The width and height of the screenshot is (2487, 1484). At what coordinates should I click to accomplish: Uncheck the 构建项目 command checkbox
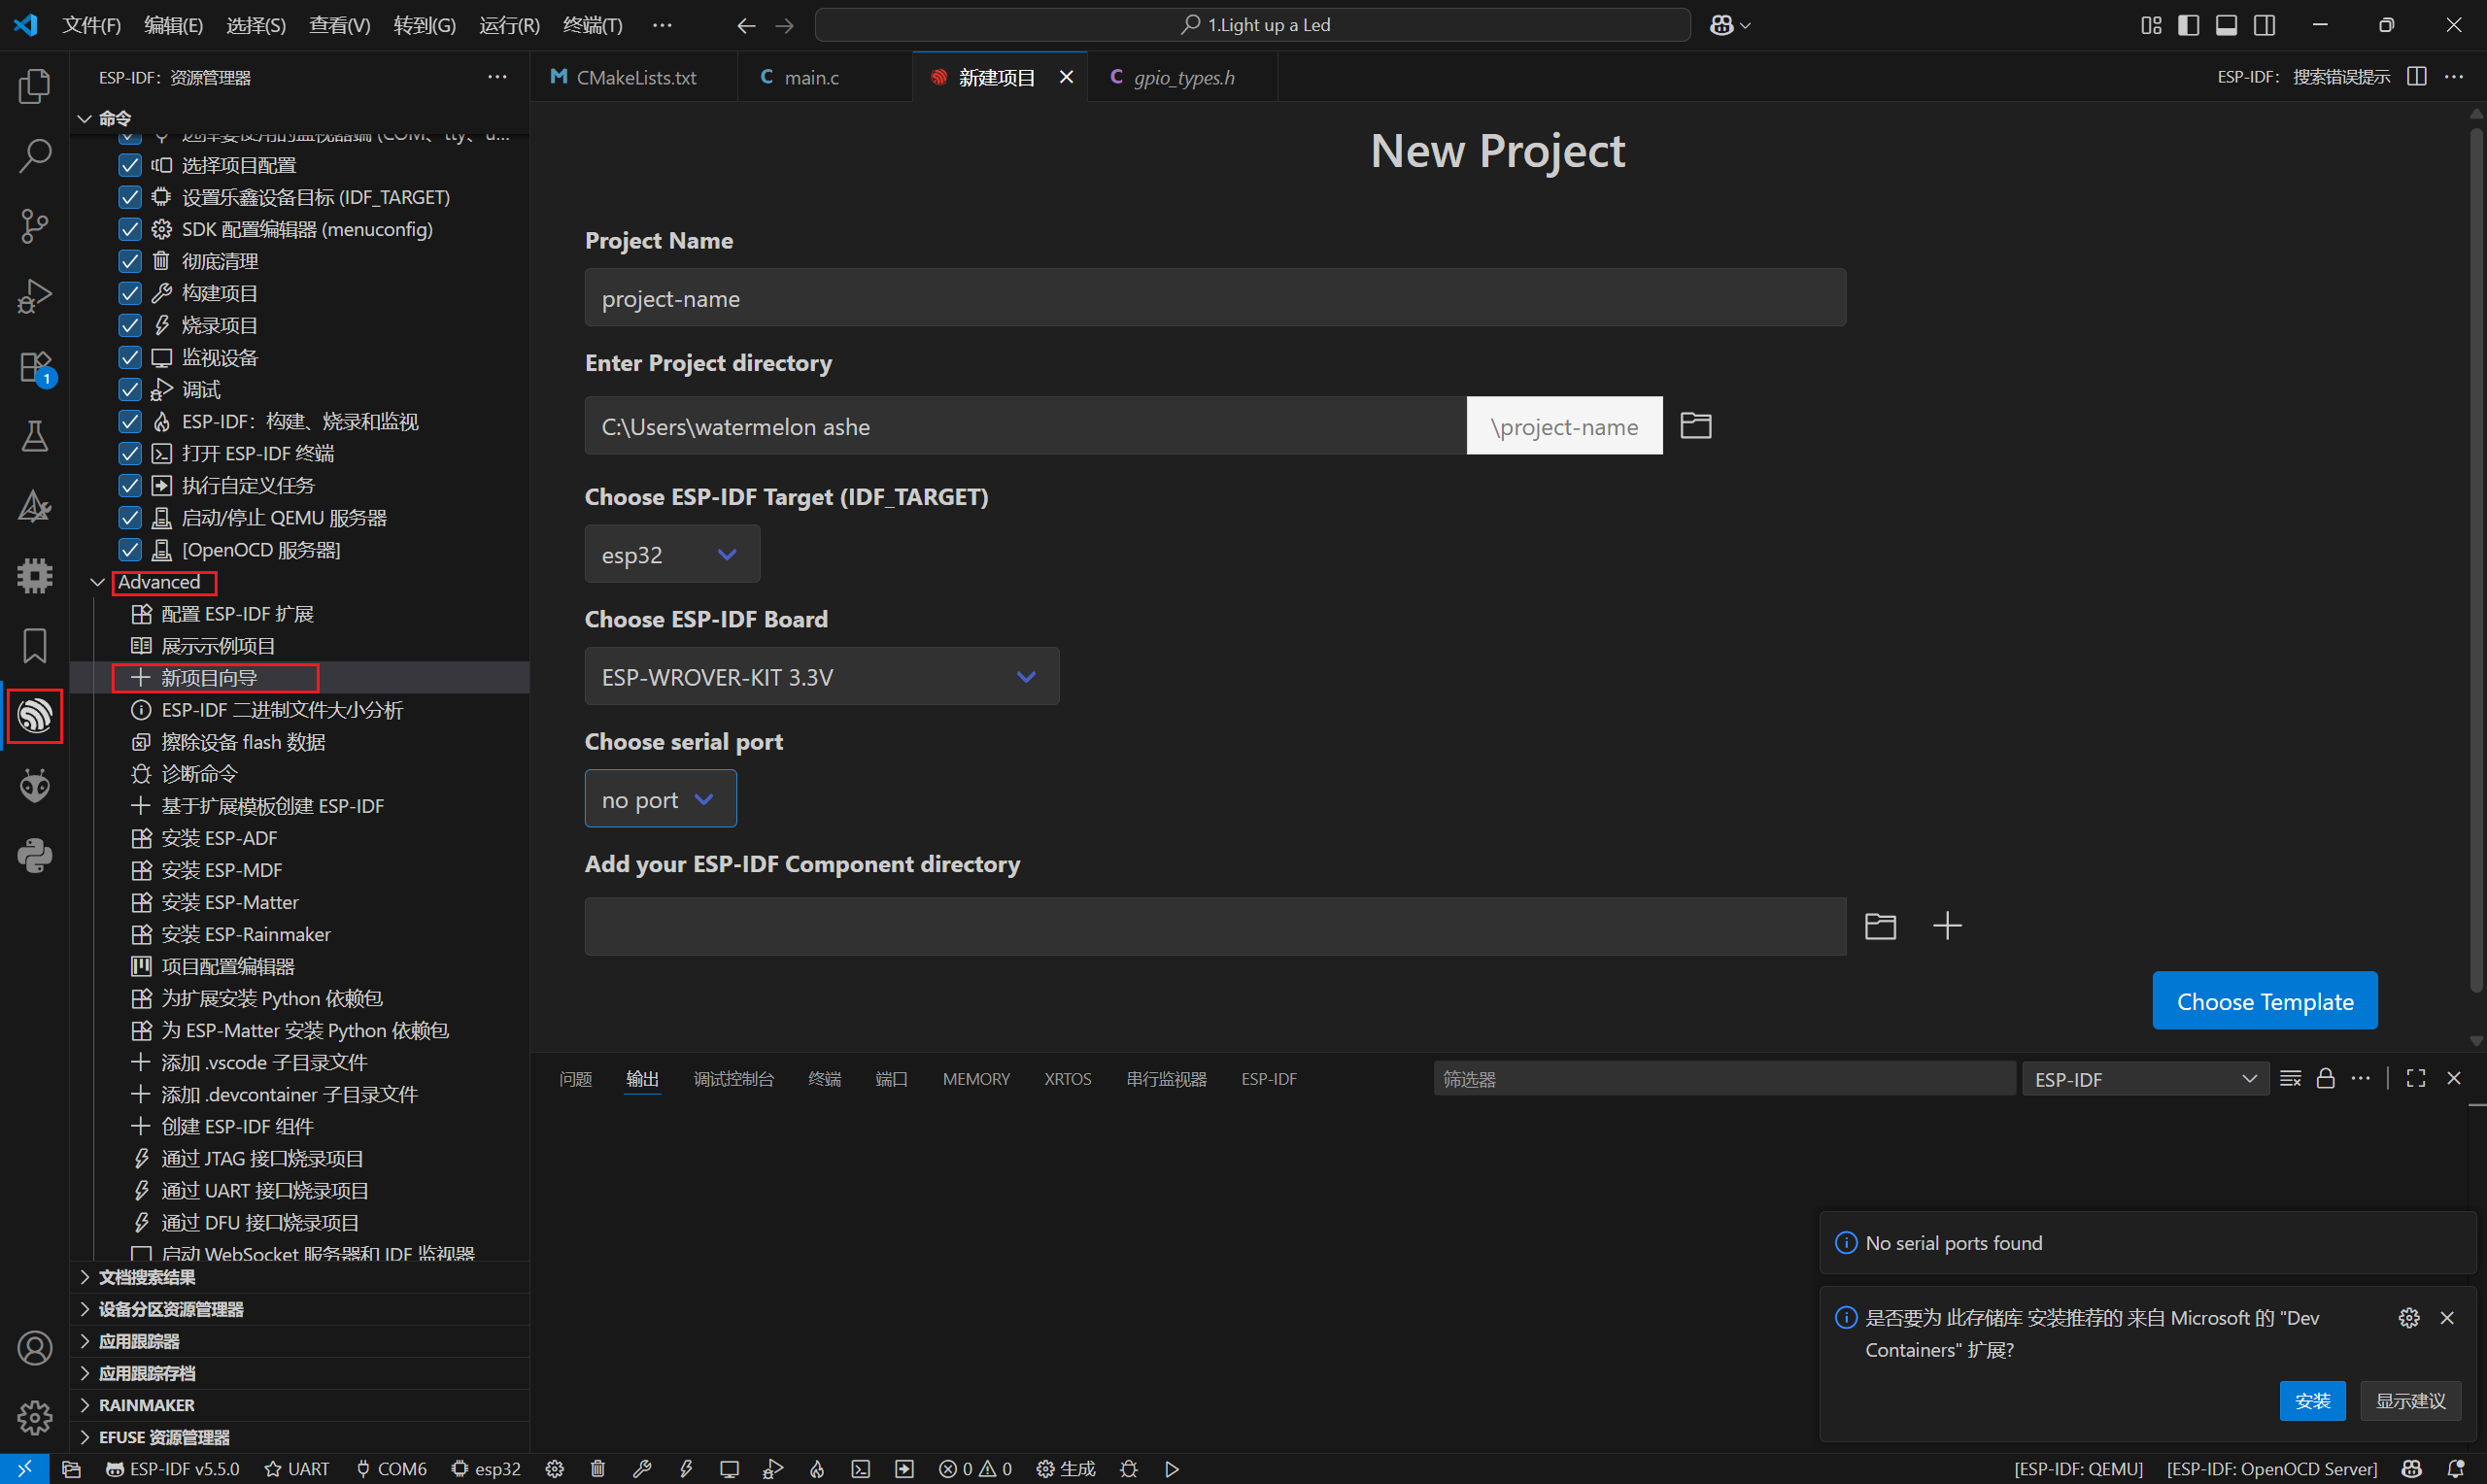(130, 293)
